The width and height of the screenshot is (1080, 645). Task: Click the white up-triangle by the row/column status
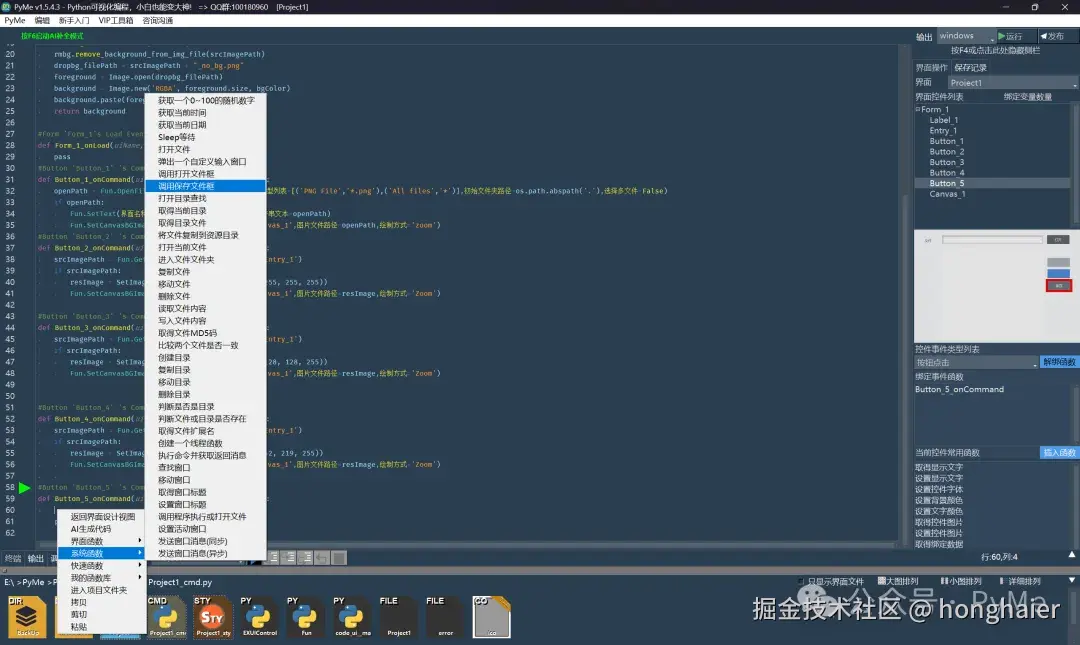(1072, 554)
